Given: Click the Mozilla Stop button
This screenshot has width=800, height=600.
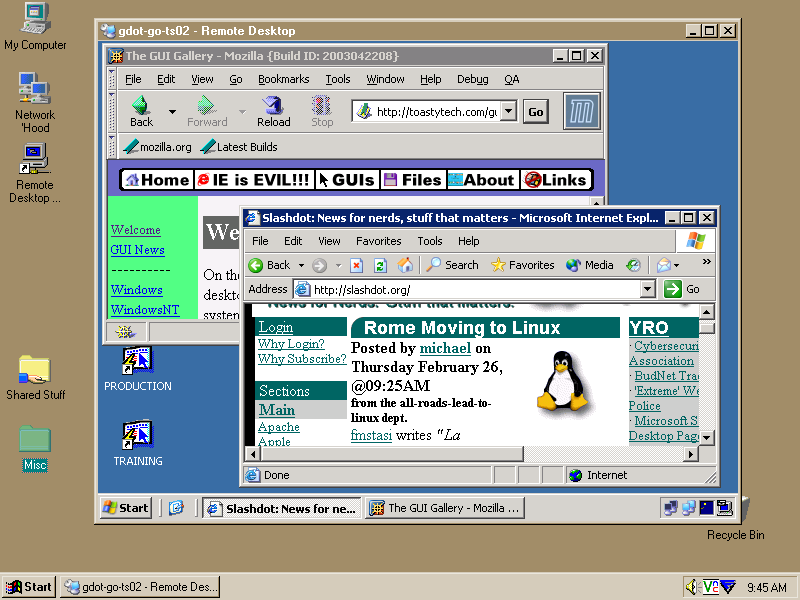Looking at the screenshot, I should pyautogui.click(x=322, y=111).
